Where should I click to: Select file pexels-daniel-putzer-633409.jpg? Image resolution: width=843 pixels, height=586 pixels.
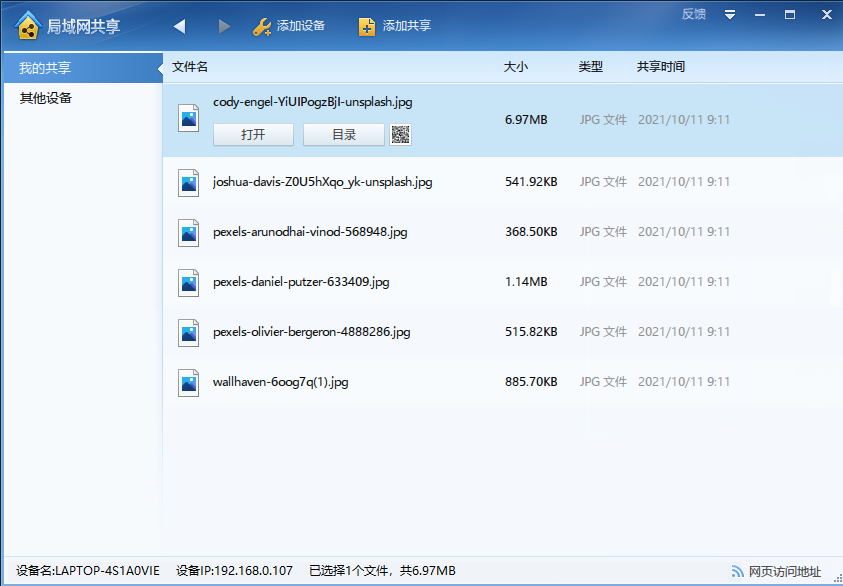[x=301, y=282]
